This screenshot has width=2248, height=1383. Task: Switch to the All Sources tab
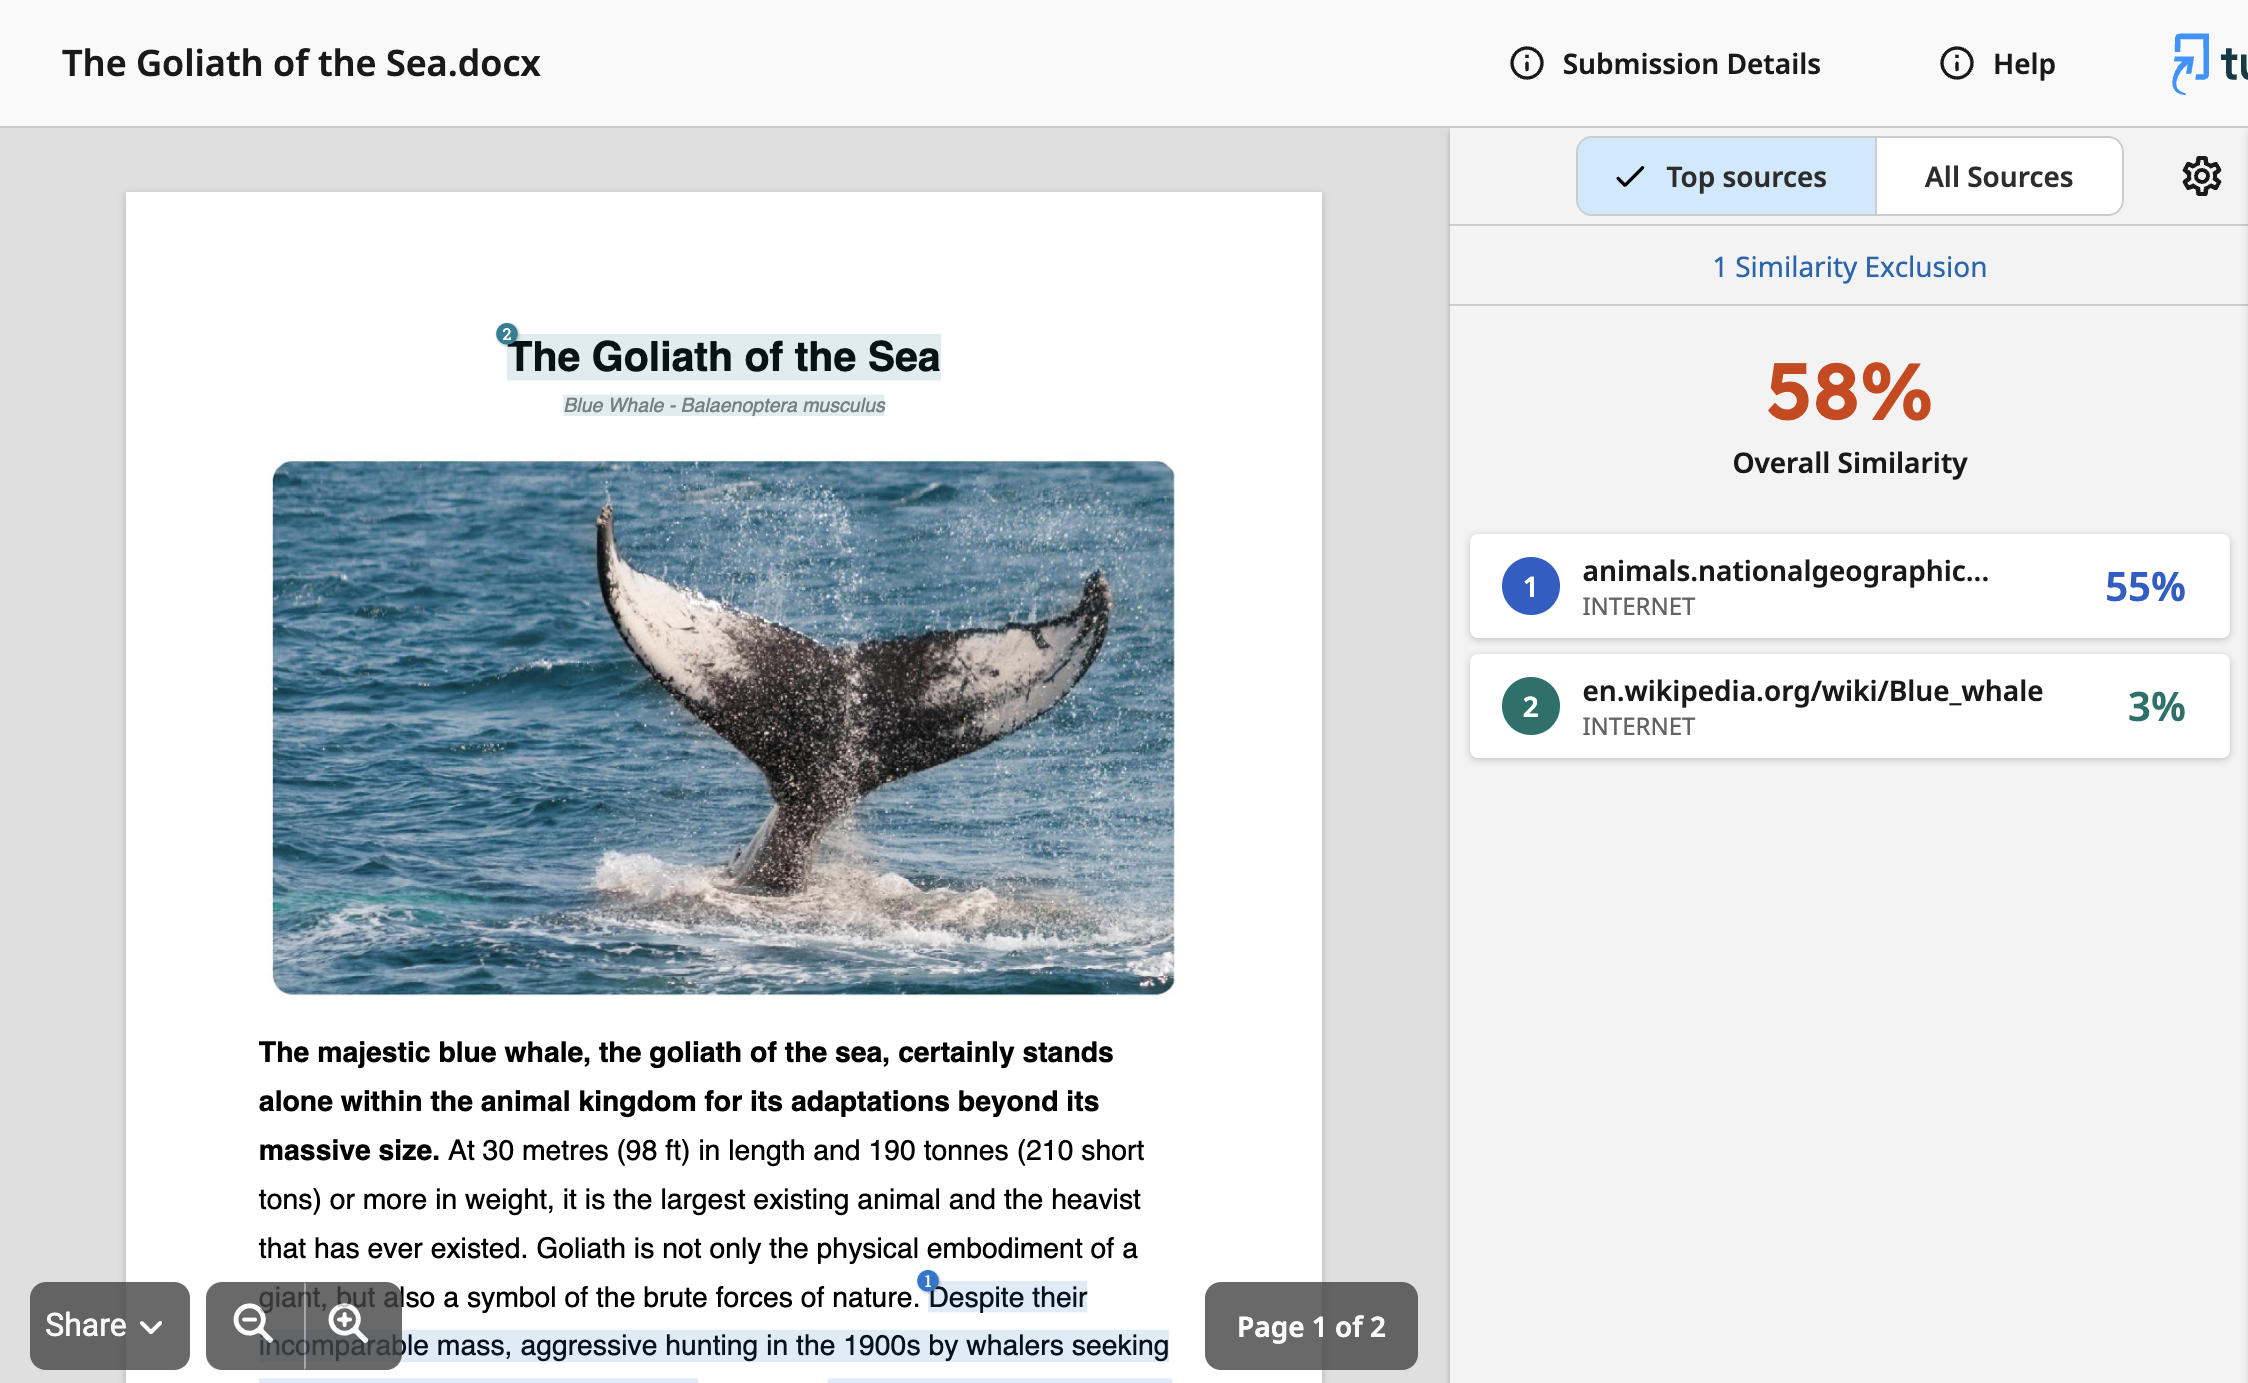pyautogui.click(x=1999, y=176)
